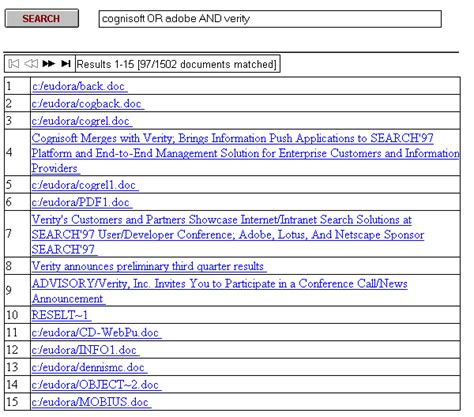
Task: Open ADVISORY/Verity Conference Call link
Action: (x=220, y=291)
